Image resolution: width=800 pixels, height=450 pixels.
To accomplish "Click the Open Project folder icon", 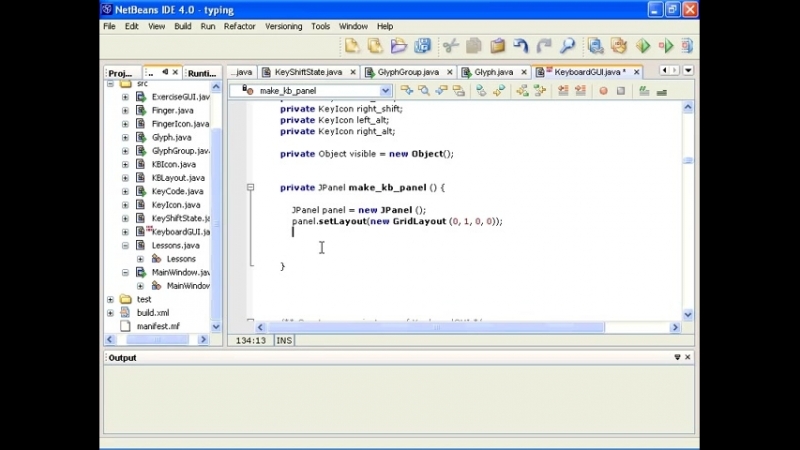I will click(x=399, y=46).
